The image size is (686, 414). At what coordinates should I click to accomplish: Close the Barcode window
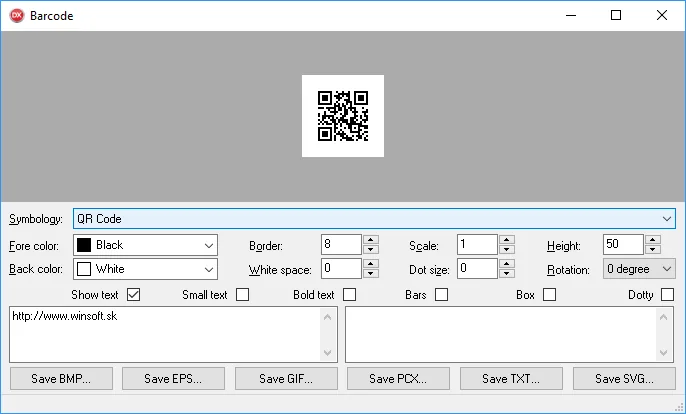click(662, 15)
